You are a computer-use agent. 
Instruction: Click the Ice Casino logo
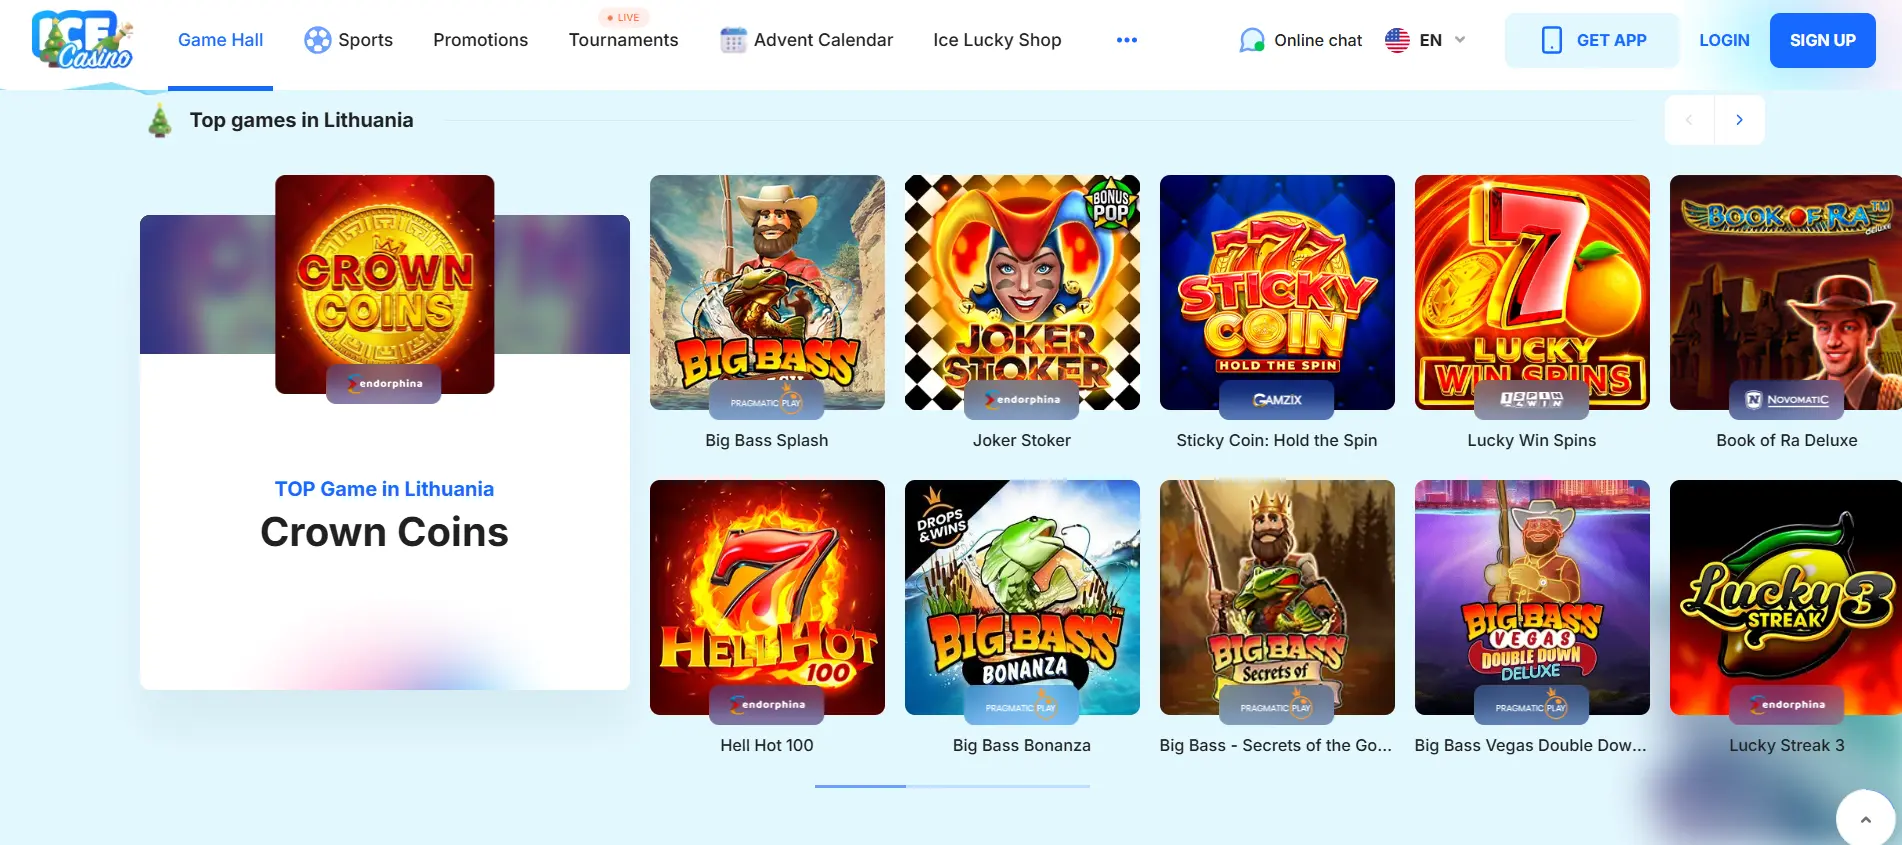[x=83, y=39]
